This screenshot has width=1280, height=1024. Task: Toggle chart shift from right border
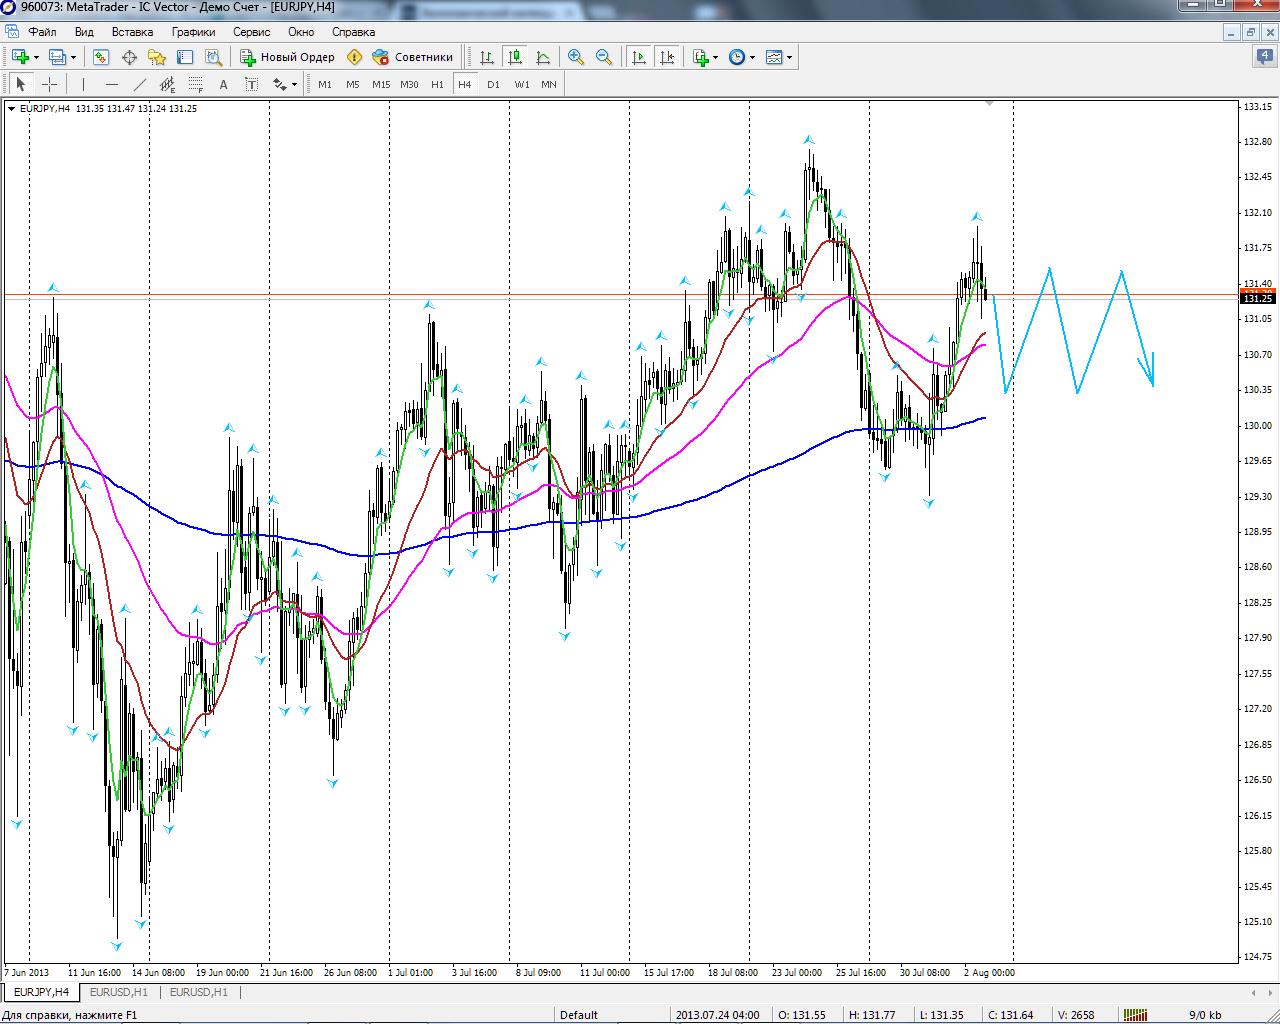667,57
